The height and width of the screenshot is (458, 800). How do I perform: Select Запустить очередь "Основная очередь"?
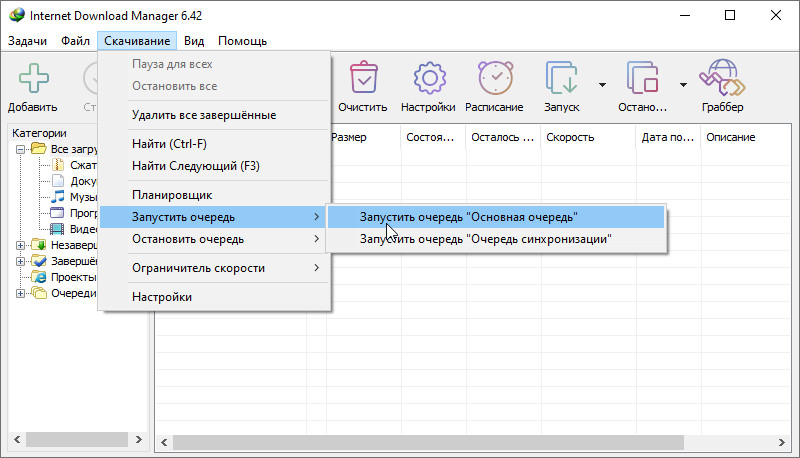468,216
